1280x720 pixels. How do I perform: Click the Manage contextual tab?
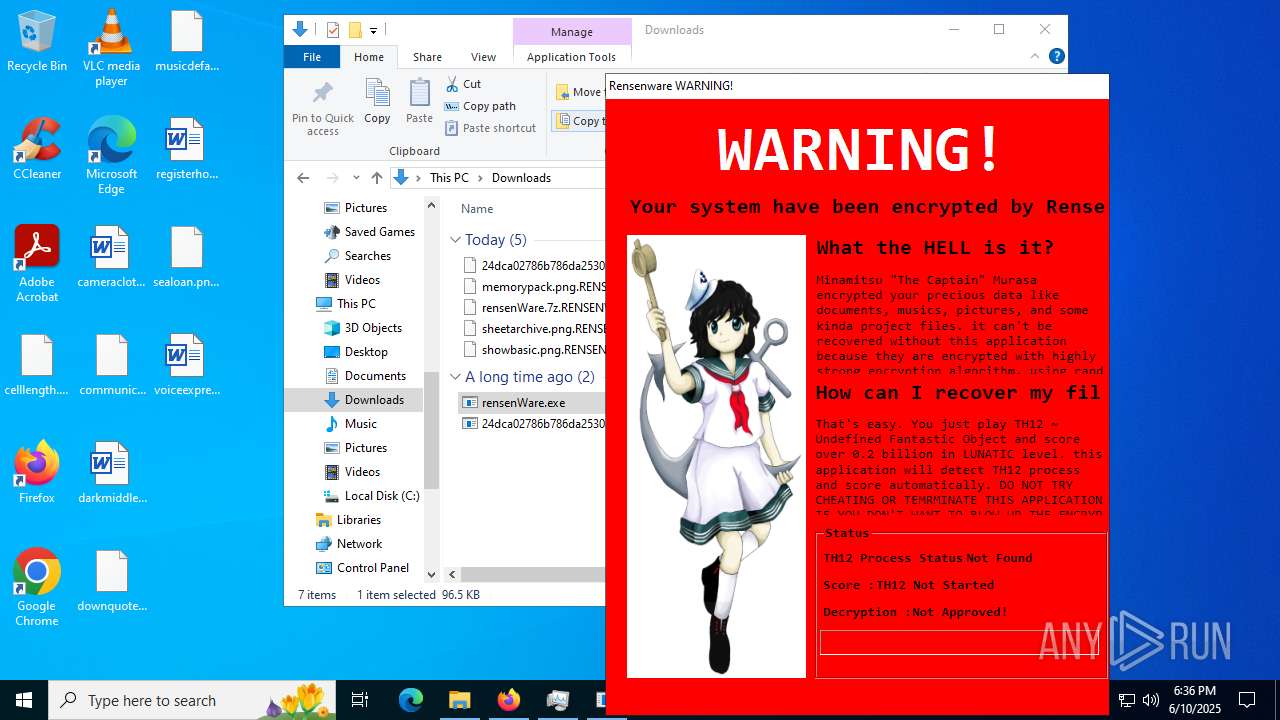tap(572, 32)
